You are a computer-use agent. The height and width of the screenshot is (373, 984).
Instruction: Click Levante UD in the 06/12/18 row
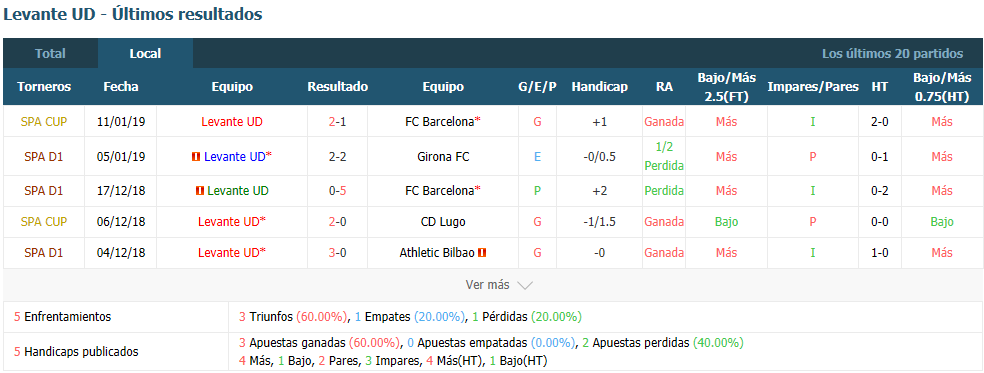(x=228, y=222)
